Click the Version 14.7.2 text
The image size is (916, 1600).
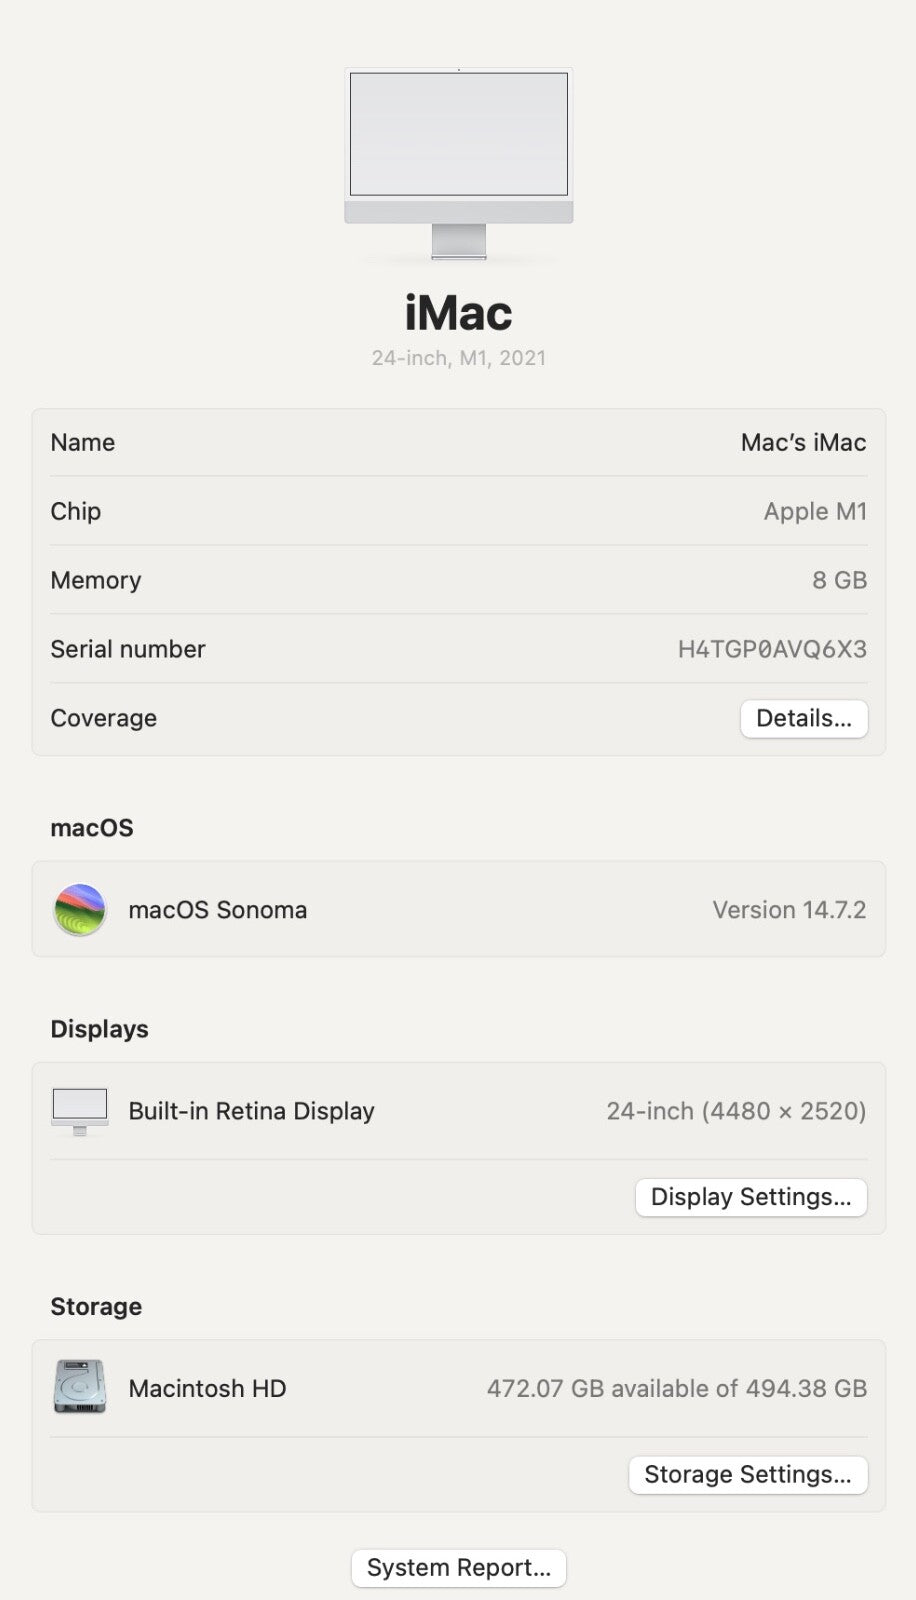coord(789,910)
